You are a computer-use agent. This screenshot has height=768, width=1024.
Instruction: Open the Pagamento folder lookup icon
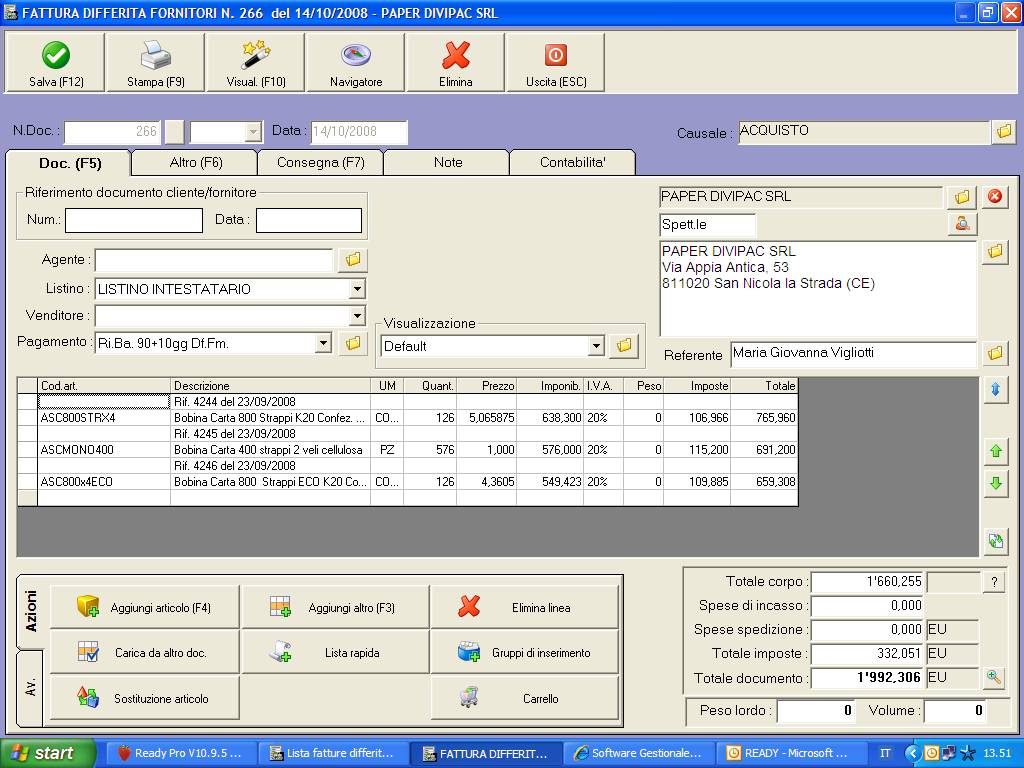pyautogui.click(x=353, y=343)
